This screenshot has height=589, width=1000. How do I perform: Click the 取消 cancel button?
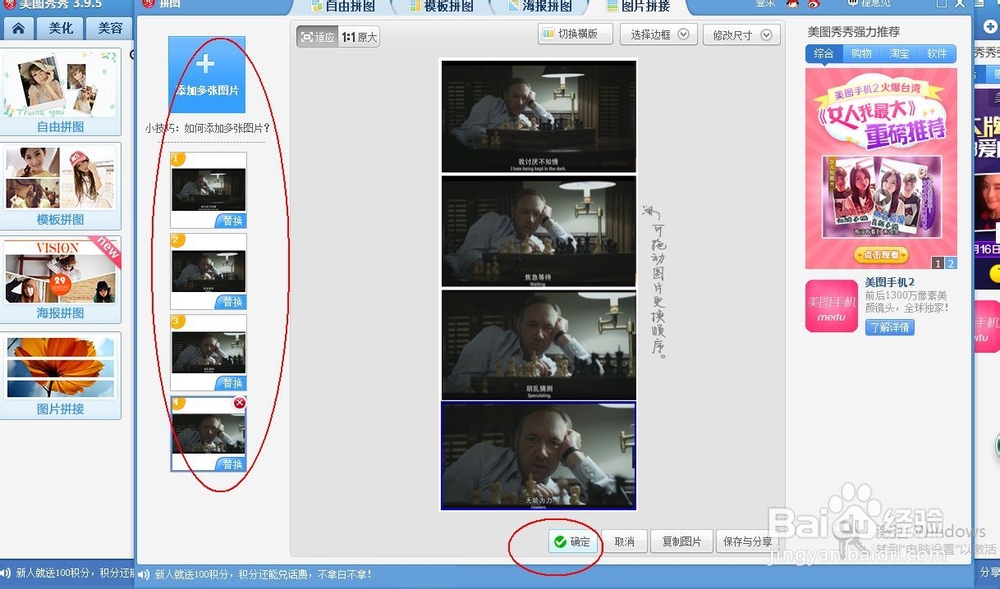coord(624,541)
